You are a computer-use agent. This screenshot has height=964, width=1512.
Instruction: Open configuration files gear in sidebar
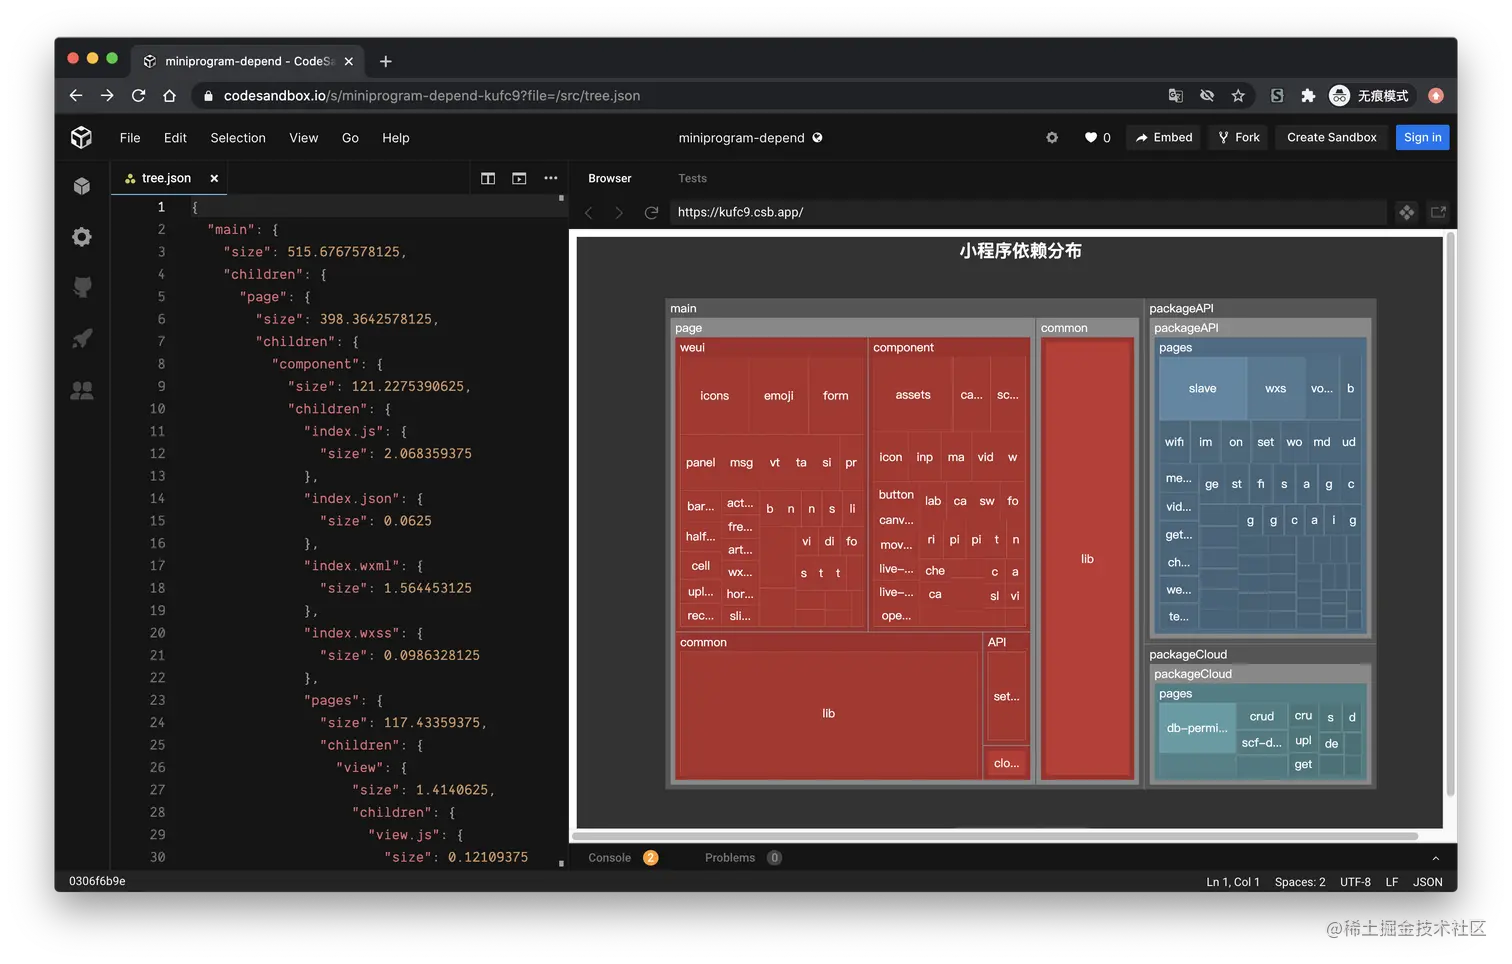tap(82, 237)
